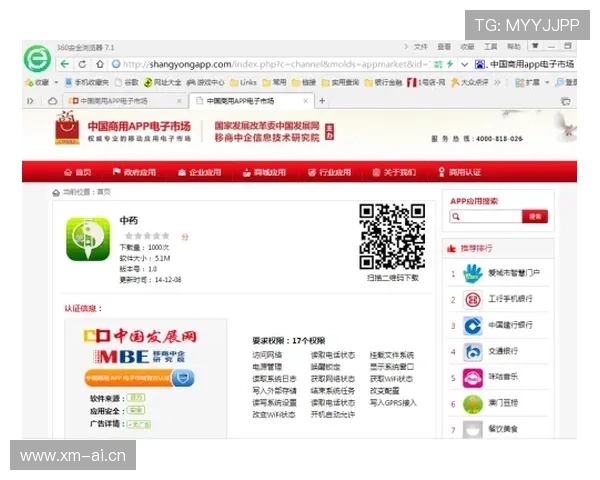600x480 pixels.
Task: Expand the favorites dropdown arrow next to 收藏
Action: 56,82
